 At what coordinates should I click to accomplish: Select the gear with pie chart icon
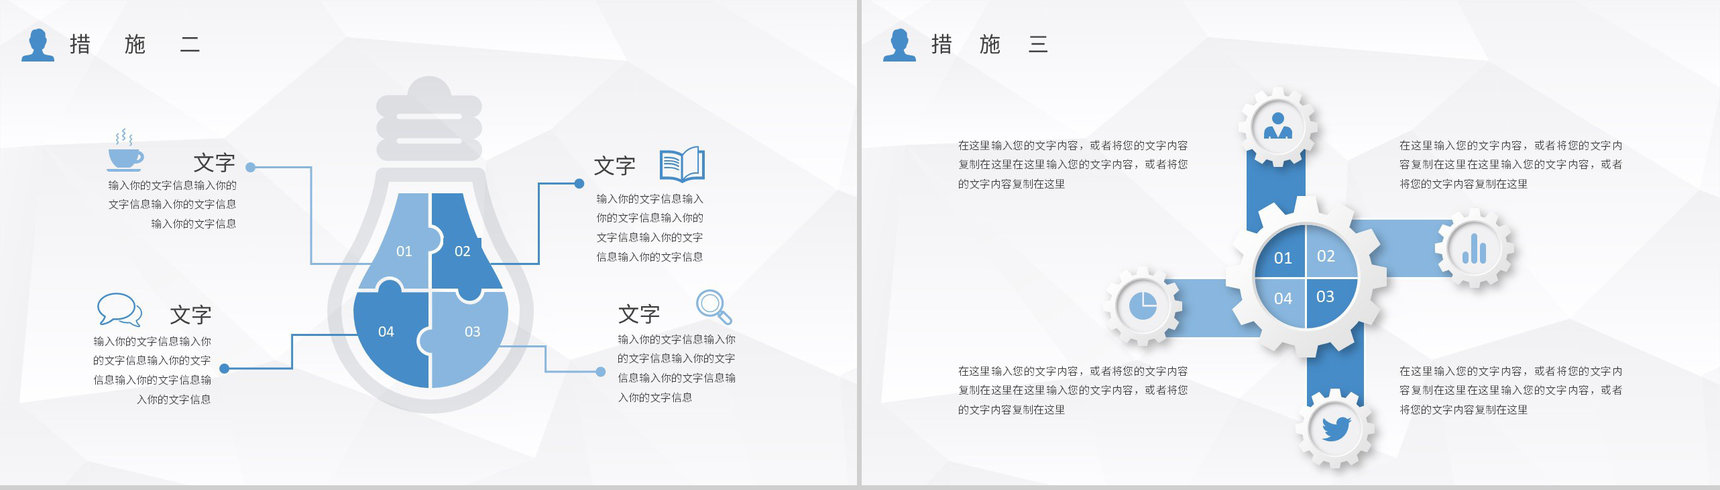click(x=1142, y=306)
